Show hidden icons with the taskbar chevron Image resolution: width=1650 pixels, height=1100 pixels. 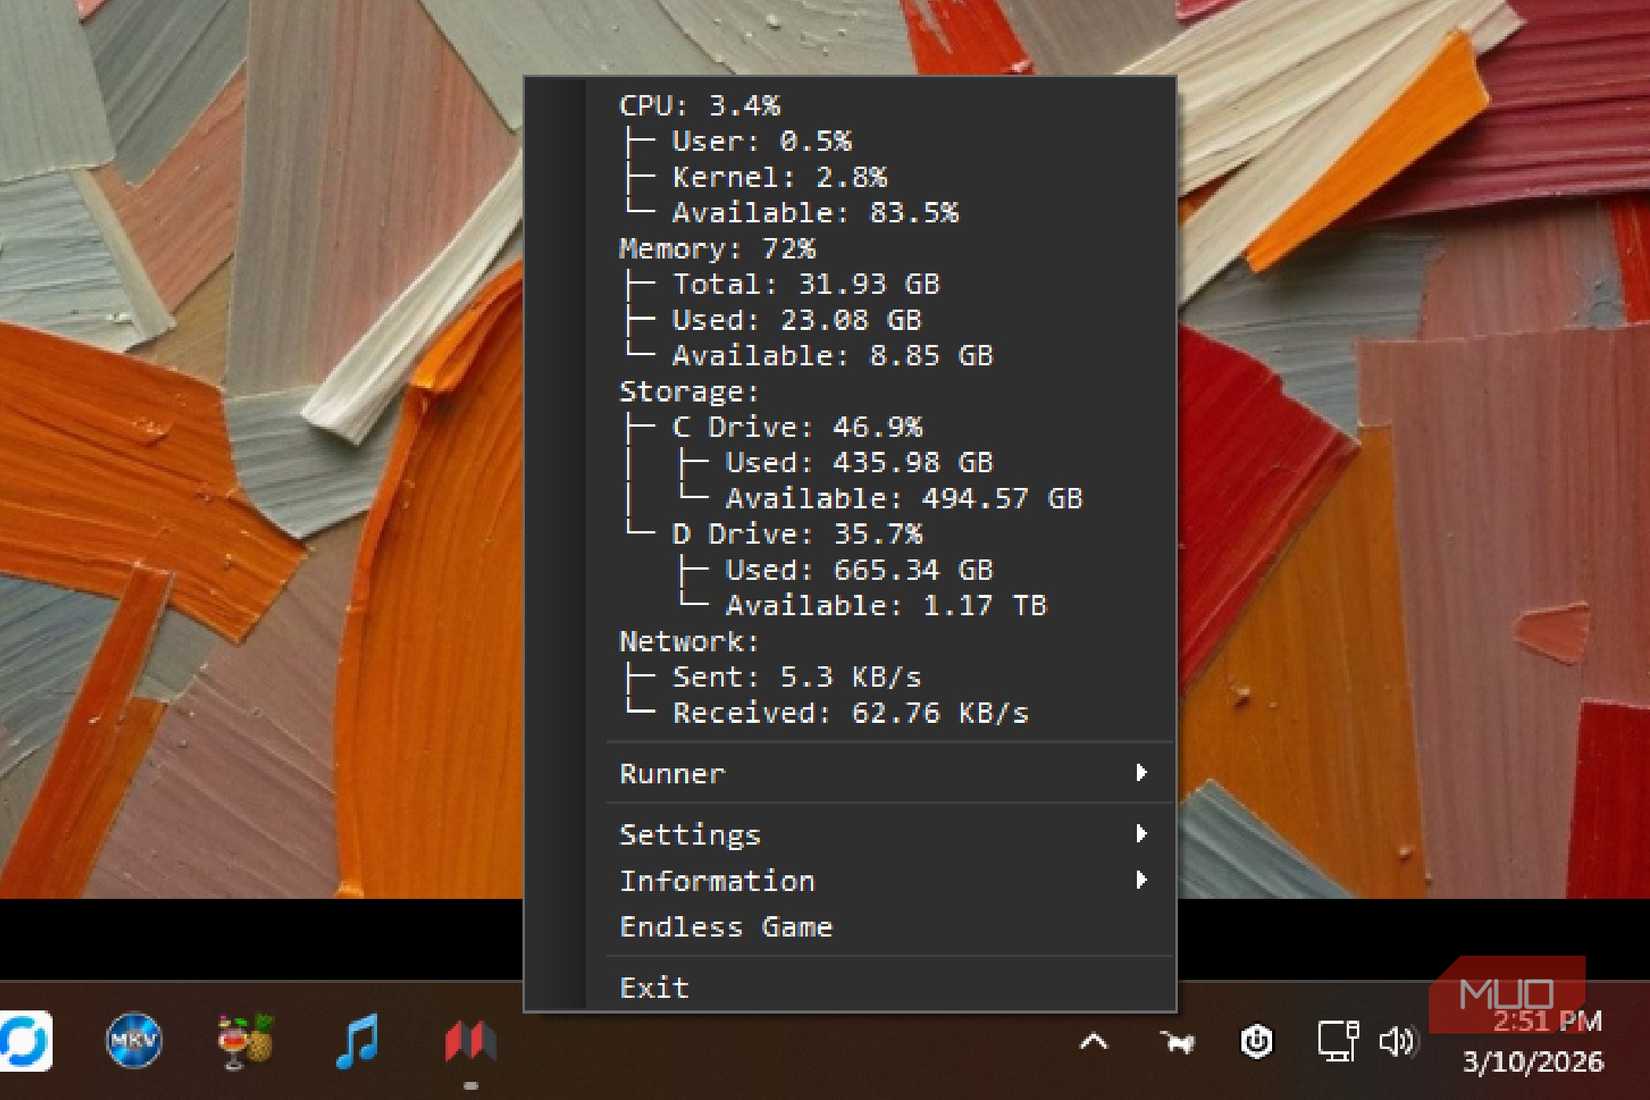1095,1040
